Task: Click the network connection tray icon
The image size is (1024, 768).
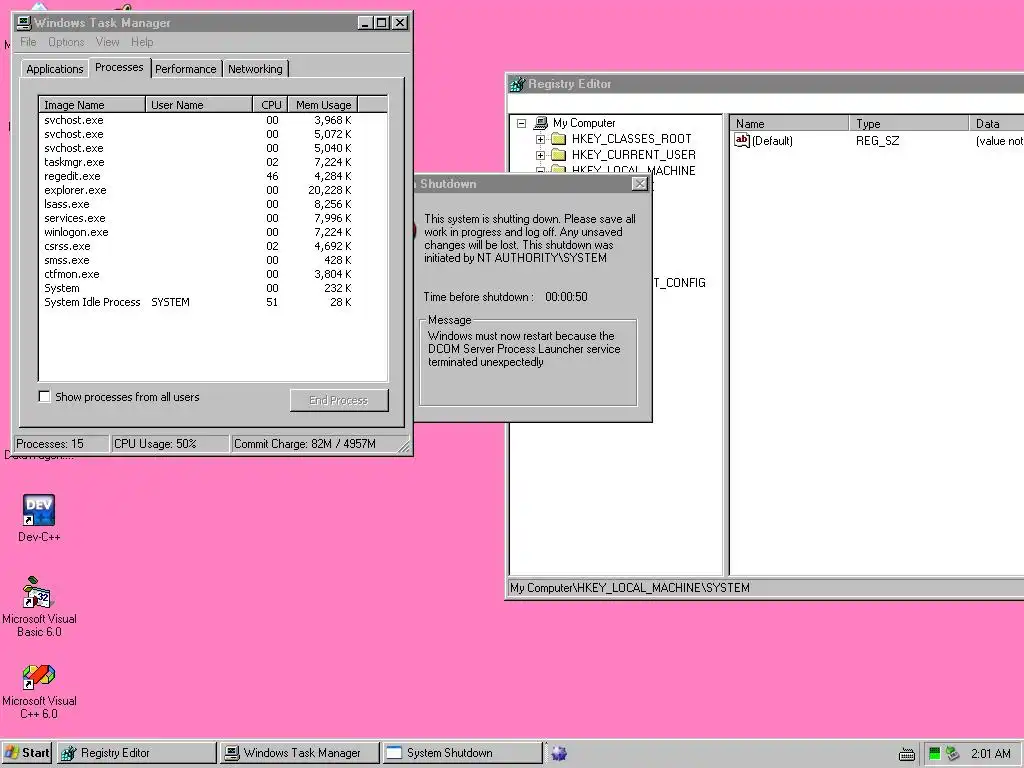Action: (953, 753)
